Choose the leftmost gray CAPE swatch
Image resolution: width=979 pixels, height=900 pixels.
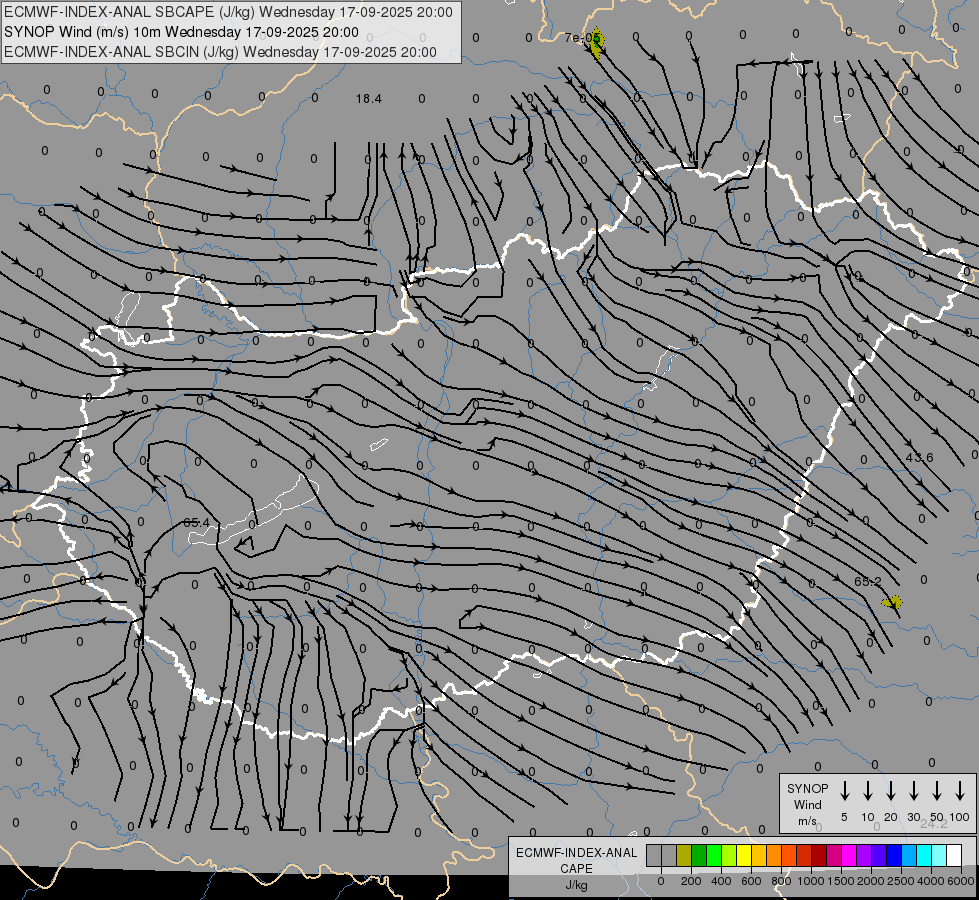(x=654, y=856)
